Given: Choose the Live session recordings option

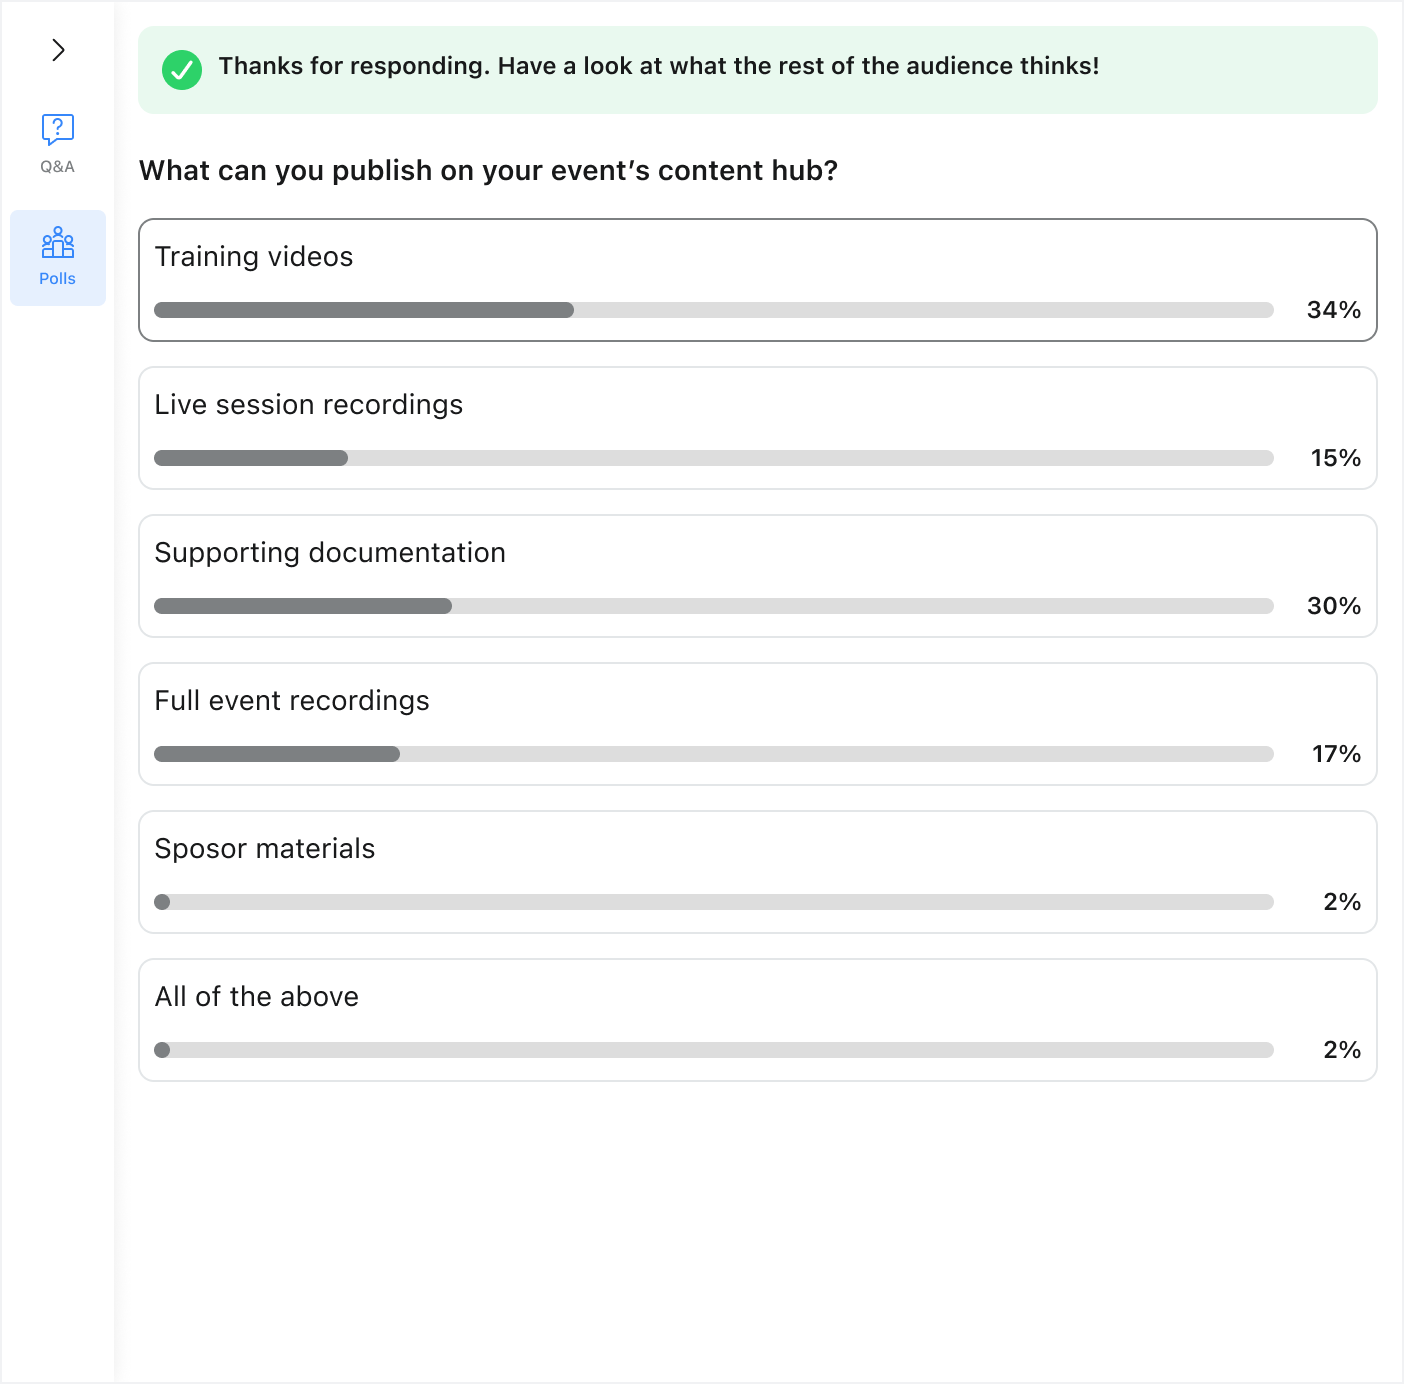Looking at the screenshot, I should pos(758,428).
